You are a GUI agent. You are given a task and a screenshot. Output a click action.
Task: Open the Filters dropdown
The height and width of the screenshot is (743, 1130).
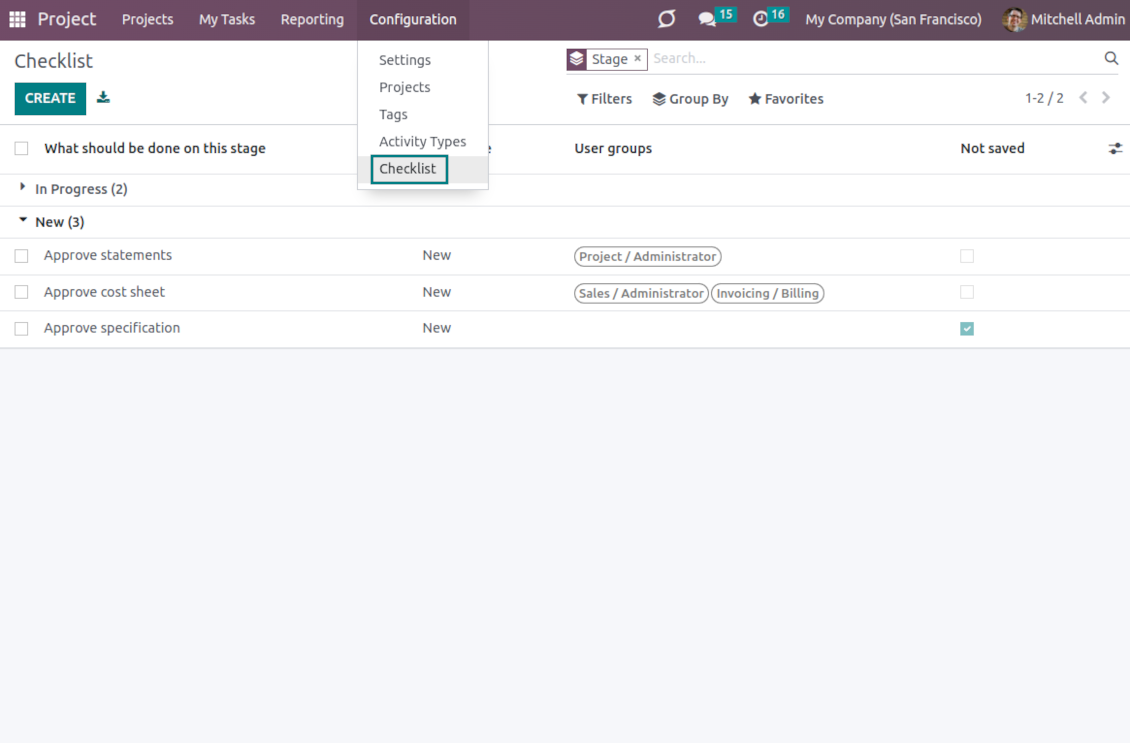604,99
